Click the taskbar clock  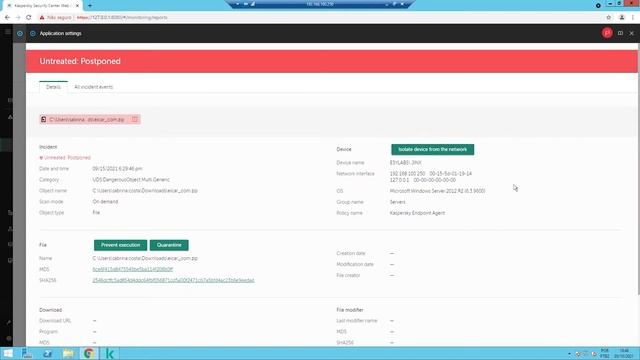click(624, 353)
